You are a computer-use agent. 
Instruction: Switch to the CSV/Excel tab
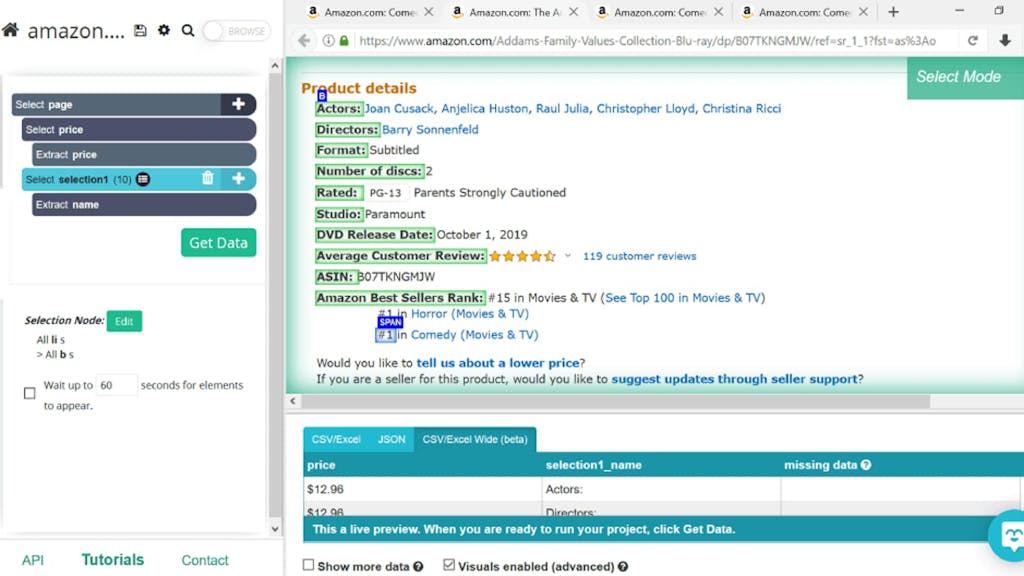[336, 440]
